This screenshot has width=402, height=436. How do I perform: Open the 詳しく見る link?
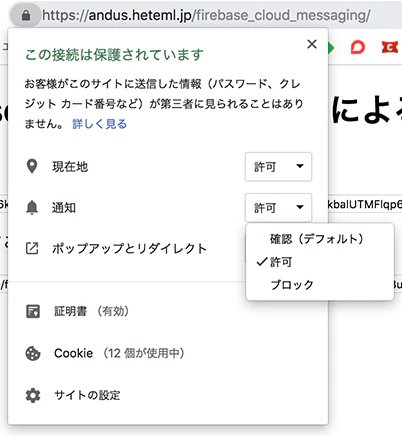pyautogui.click(x=100, y=124)
